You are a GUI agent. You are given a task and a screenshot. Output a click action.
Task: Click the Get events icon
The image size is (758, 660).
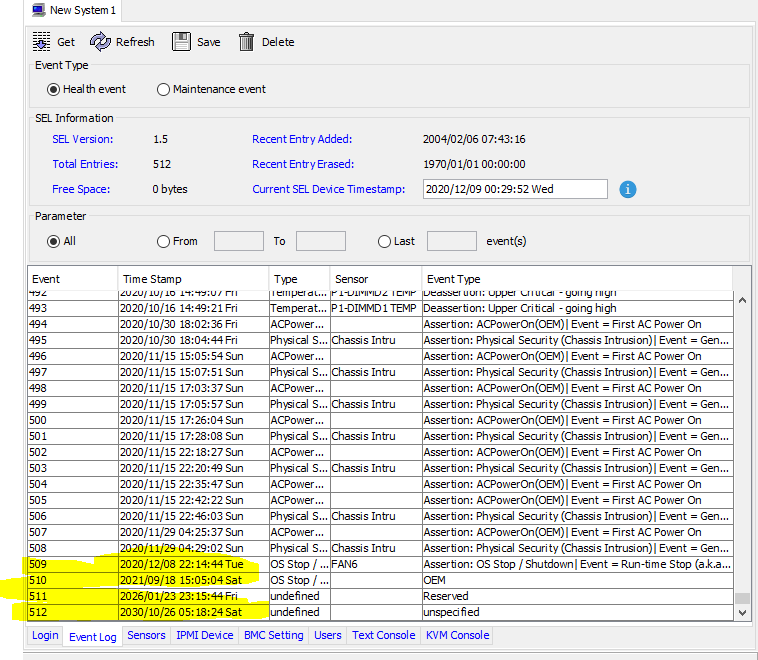click(x=41, y=42)
